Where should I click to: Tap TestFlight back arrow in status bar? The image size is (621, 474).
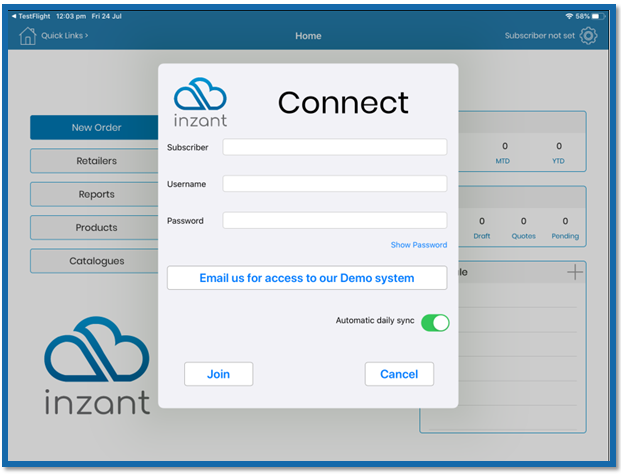(14, 16)
